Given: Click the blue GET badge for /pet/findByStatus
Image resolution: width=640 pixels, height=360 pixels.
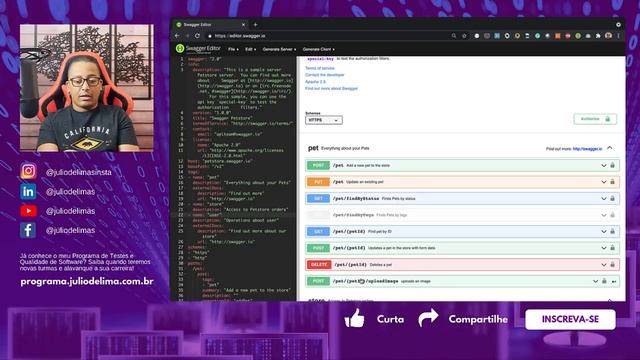Looking at the screenshot, I should pos(318,198).
